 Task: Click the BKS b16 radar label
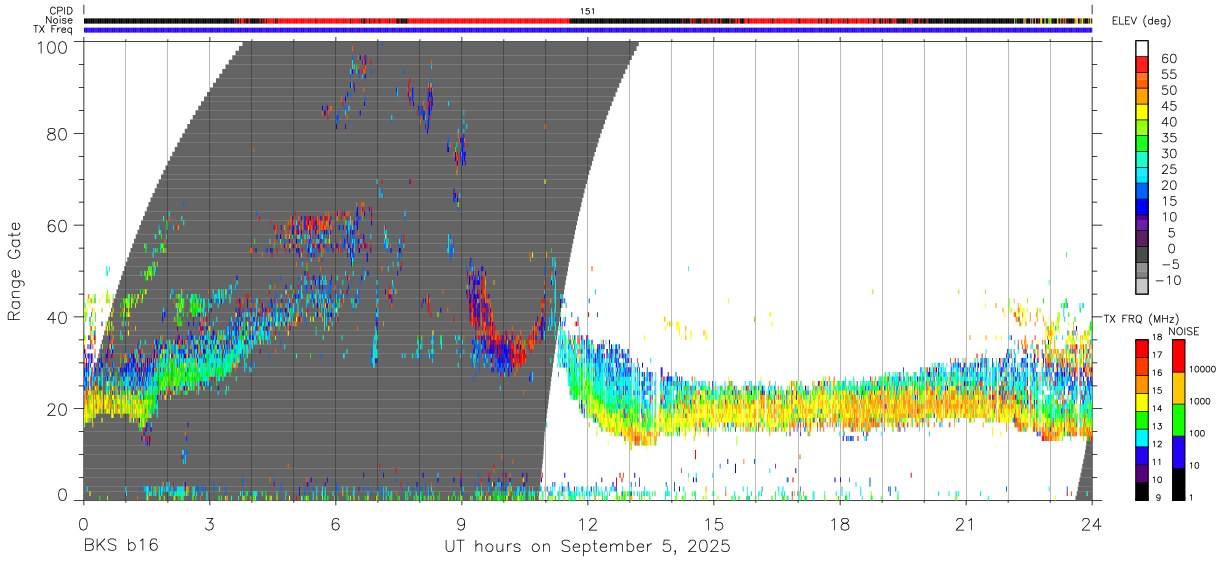120,546
